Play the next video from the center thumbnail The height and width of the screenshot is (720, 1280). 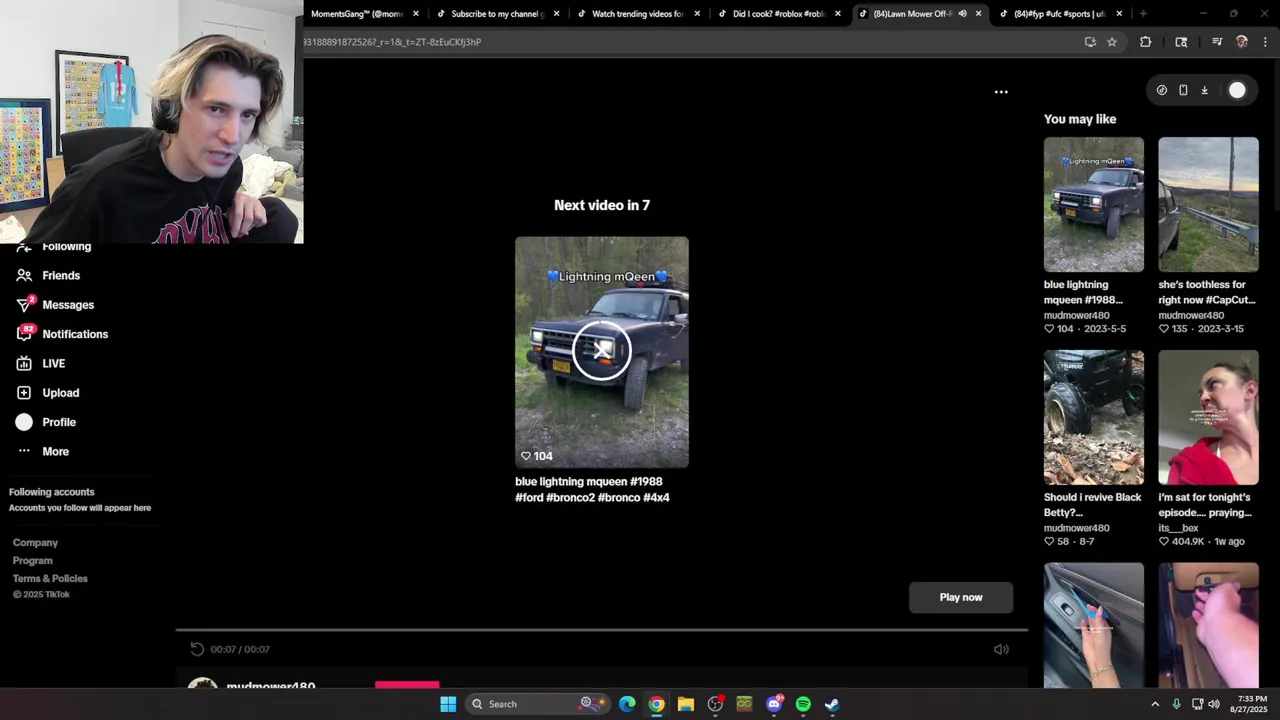tap(602, 352)
